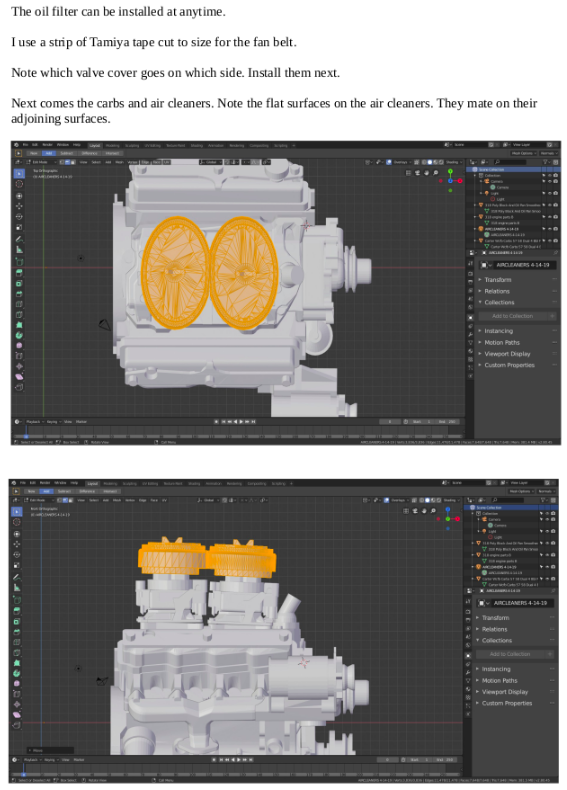This screenshot has height=790, width=567.
Task: Click the zoom magnifier viewport icon in lower screenshot
Action: (433, 511)
